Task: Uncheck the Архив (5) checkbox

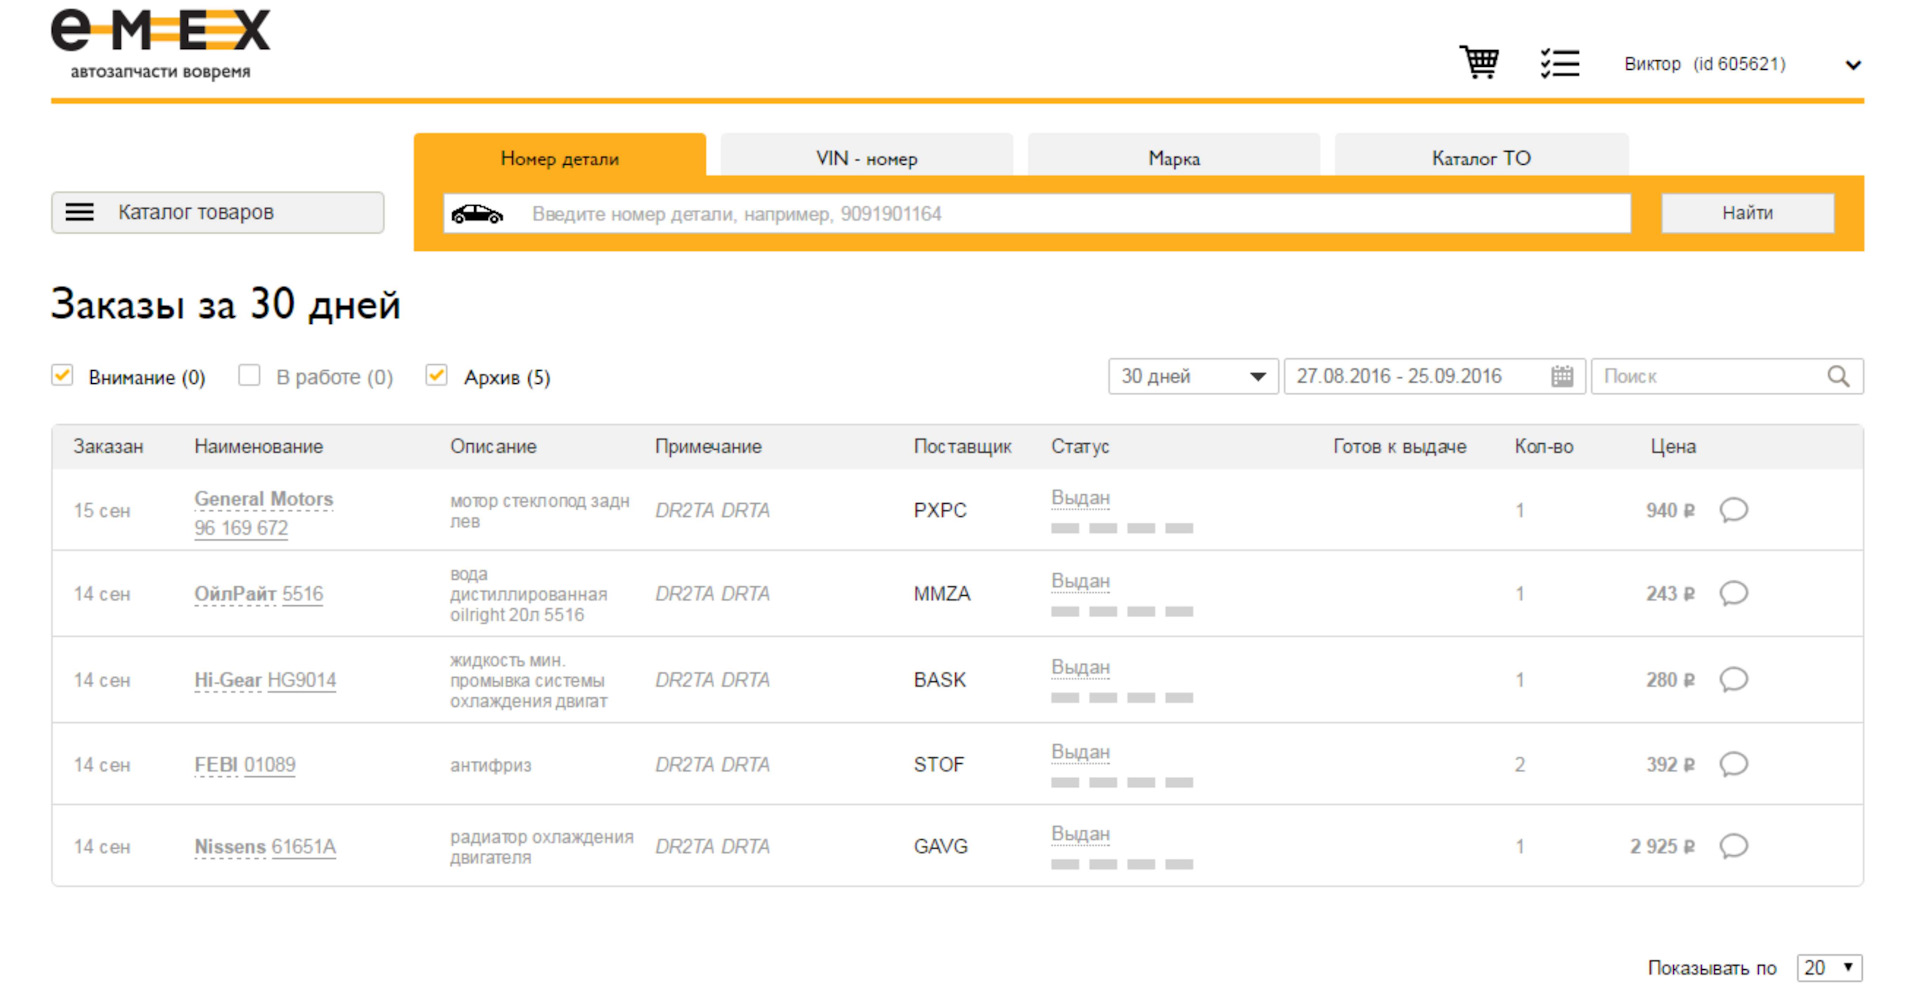Action: coord(436,376)
